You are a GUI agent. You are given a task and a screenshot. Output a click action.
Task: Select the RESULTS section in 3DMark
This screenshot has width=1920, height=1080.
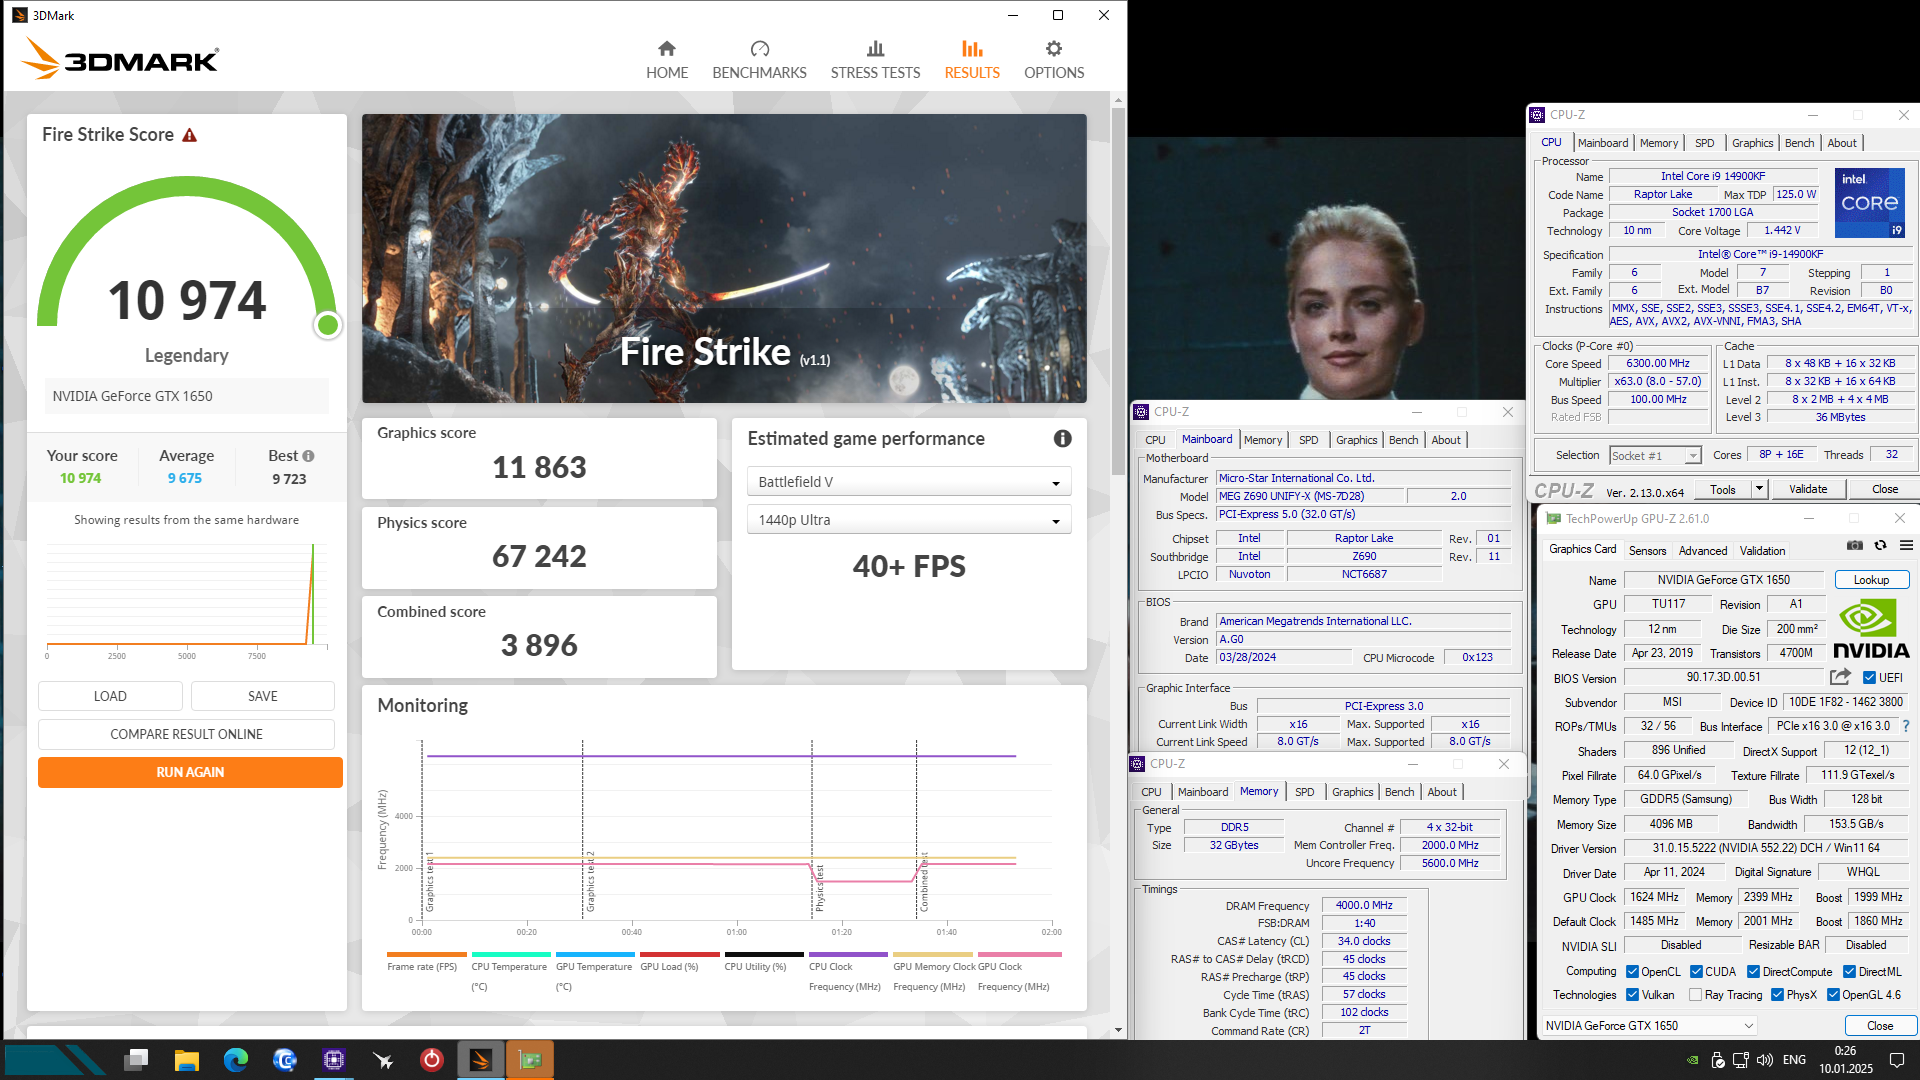pos(972,60)
